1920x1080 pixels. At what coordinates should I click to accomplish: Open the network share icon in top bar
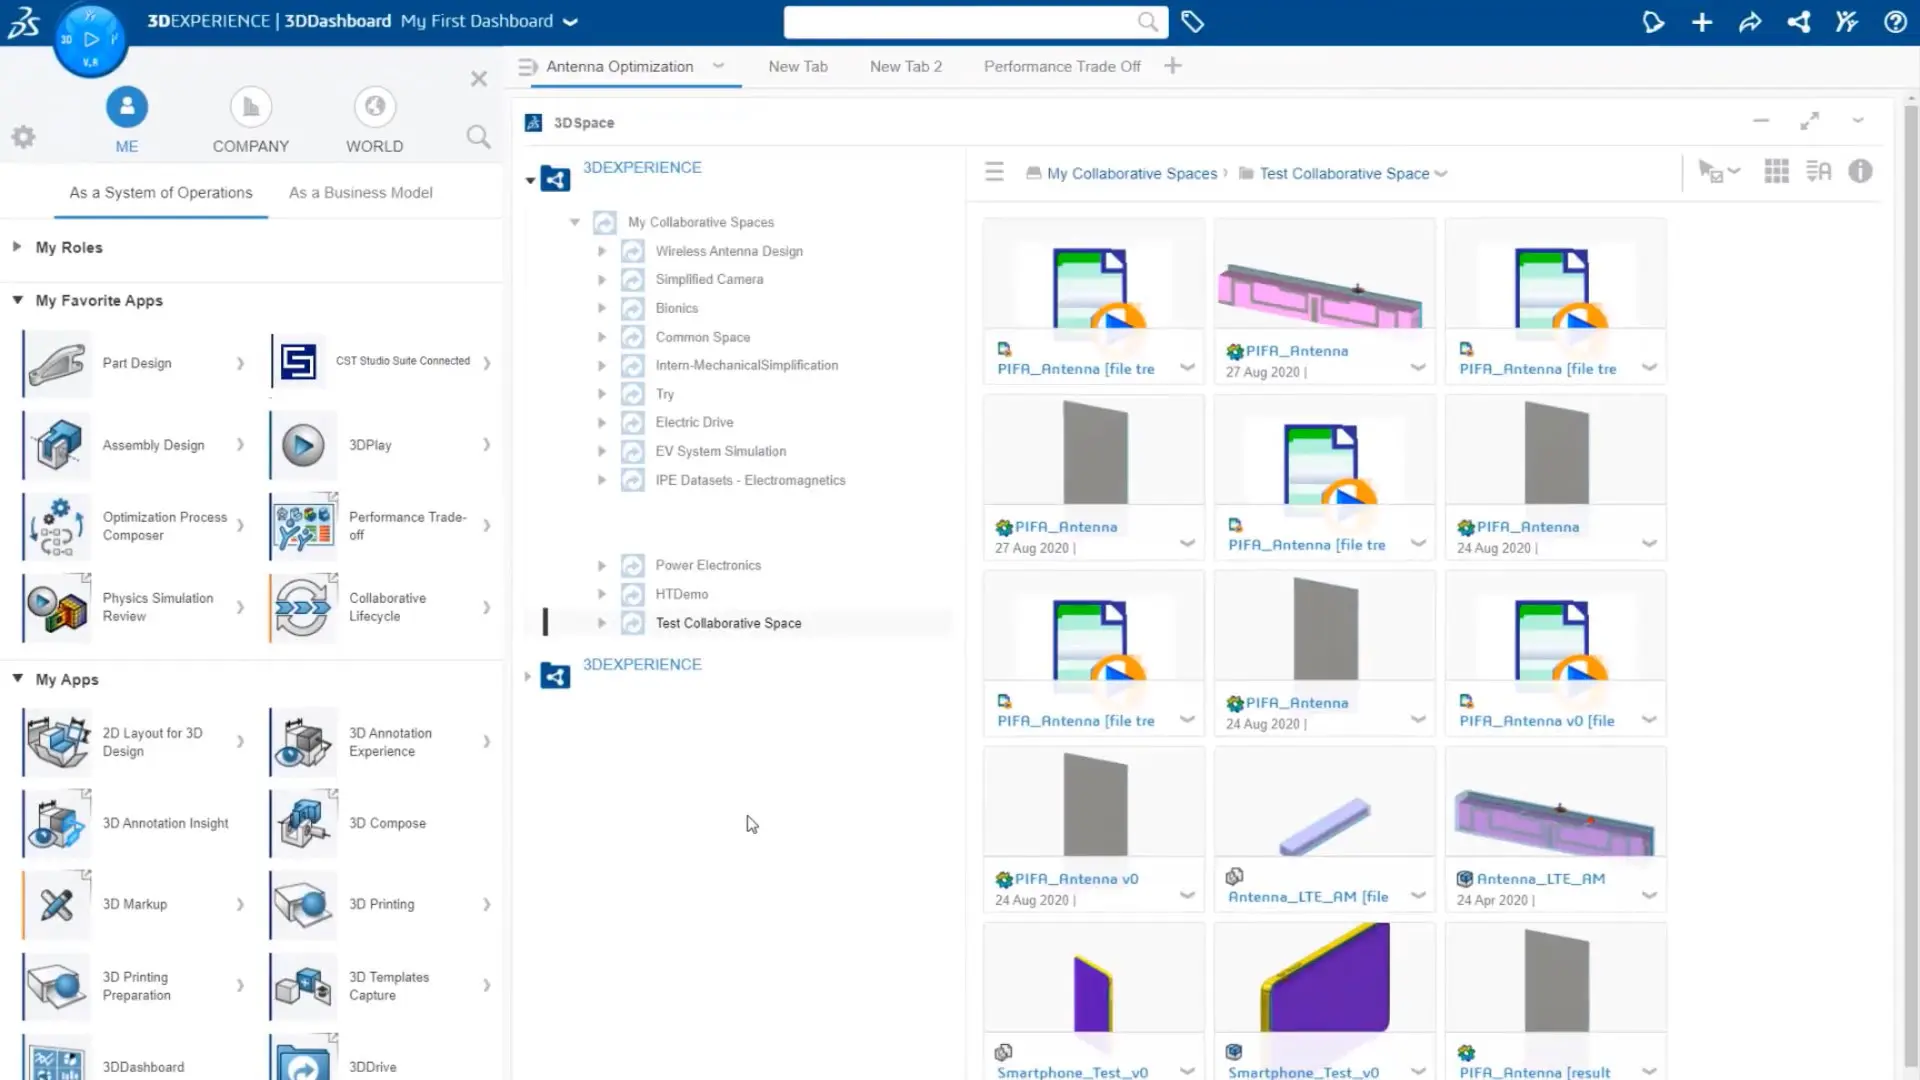1798,22
